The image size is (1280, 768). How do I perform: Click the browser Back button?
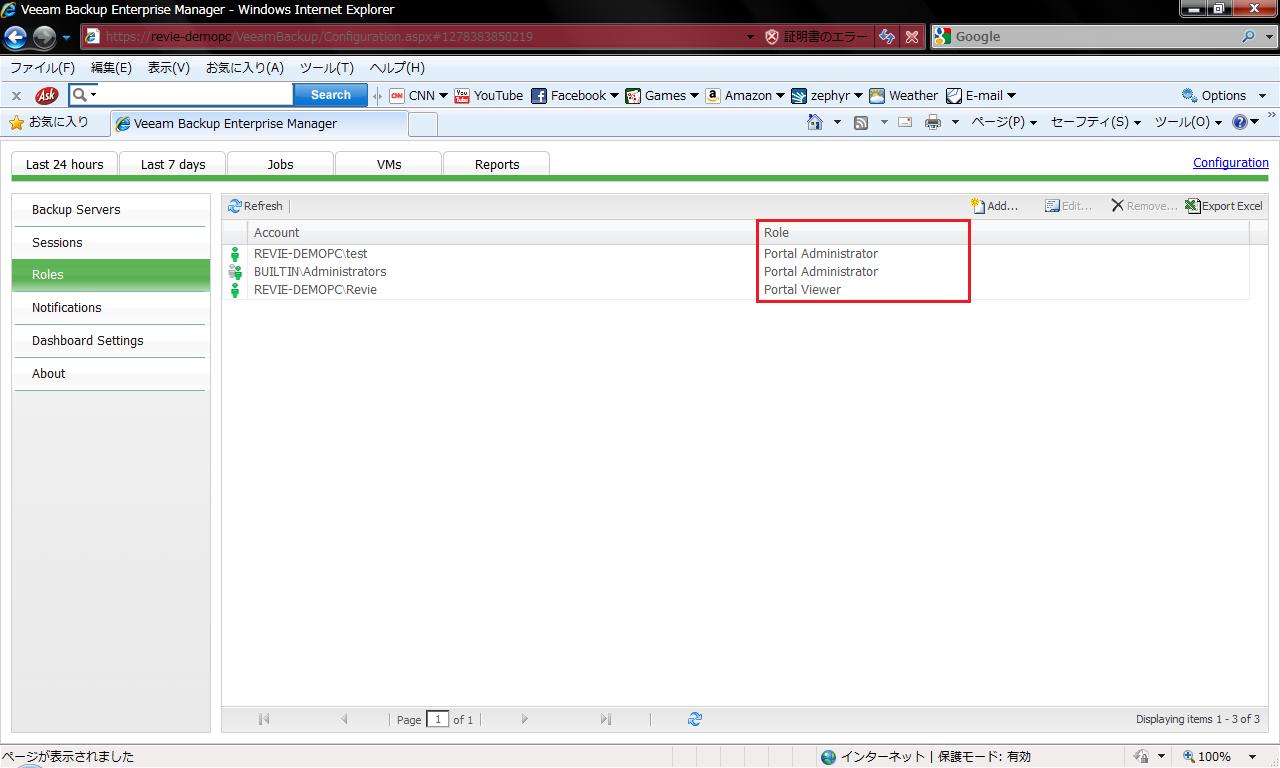click(x=16, y=38)
